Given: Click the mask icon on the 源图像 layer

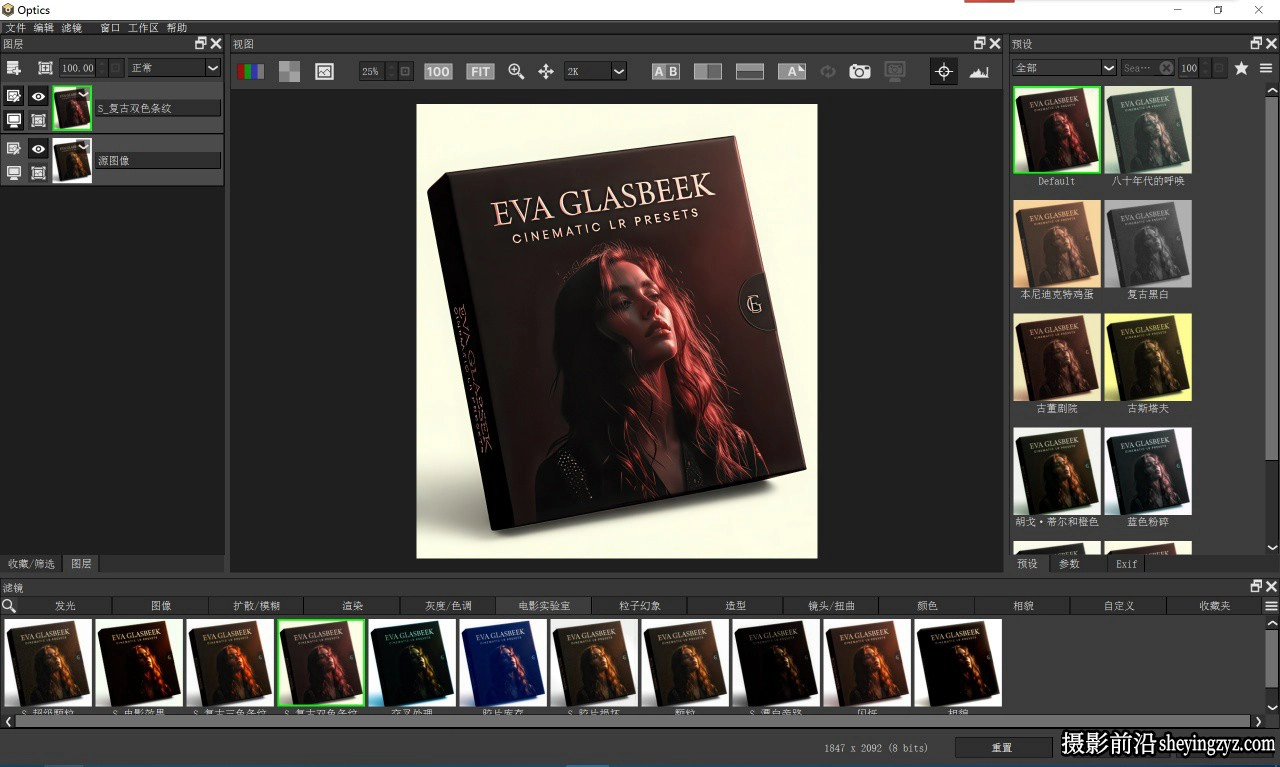Looking at the screenshot, I should tap(38, 173).
